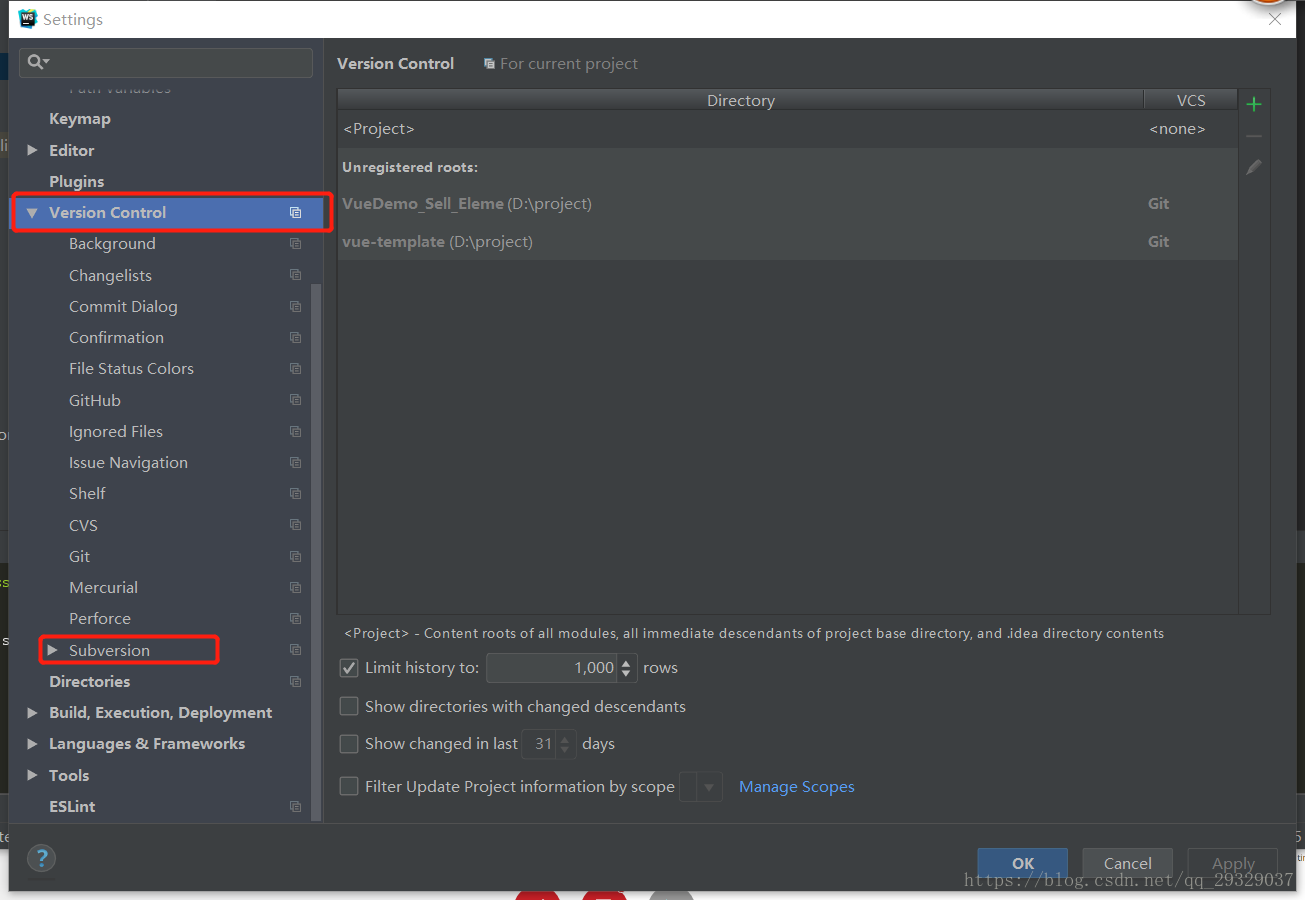Open the ESLint settings page

72,806
